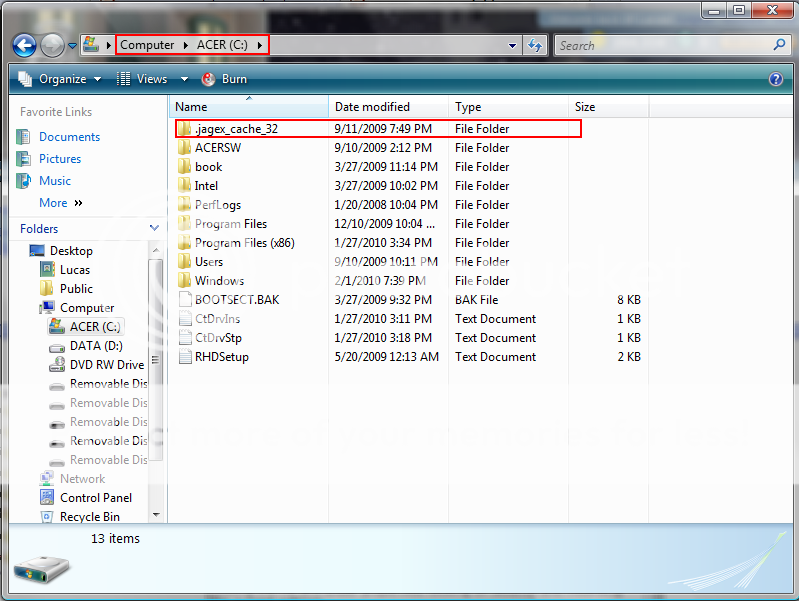Open Pictures favorite link

[x=60, y=159]
